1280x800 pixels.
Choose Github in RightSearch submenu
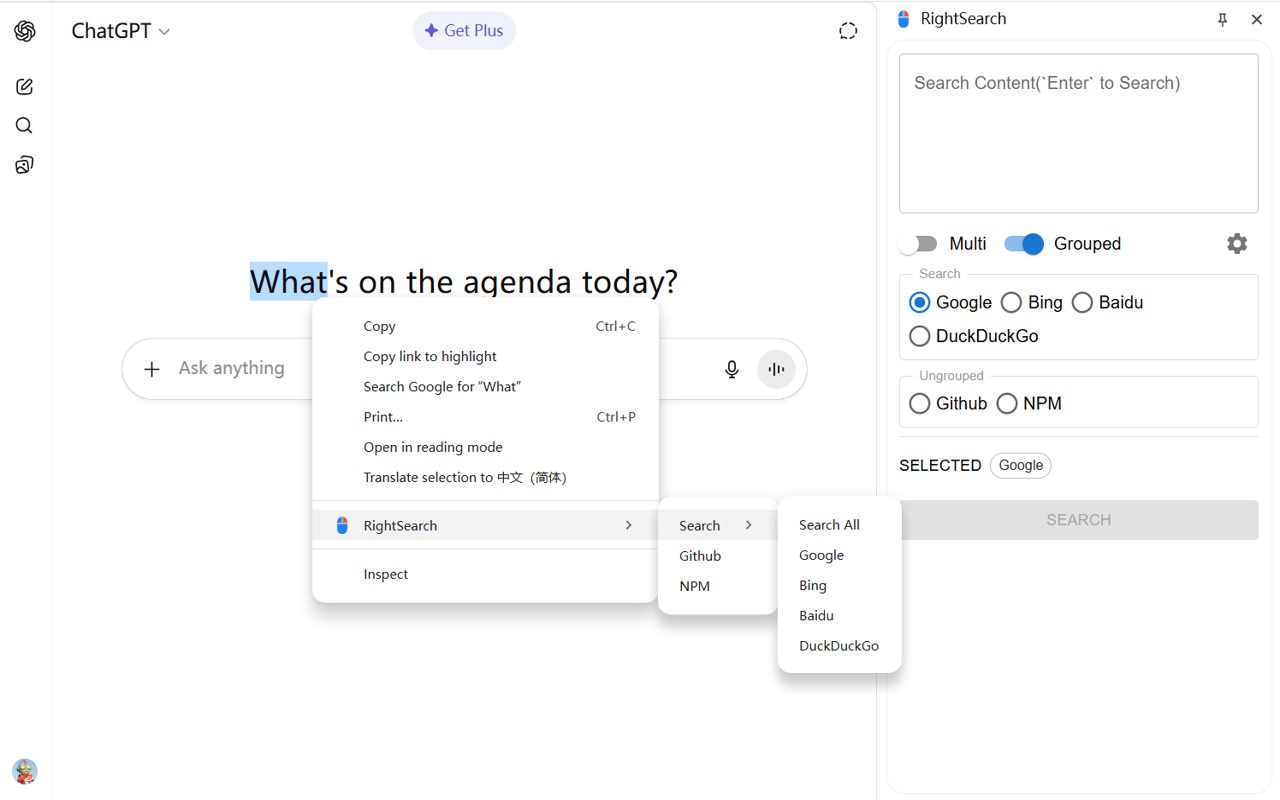click(718, 556)
